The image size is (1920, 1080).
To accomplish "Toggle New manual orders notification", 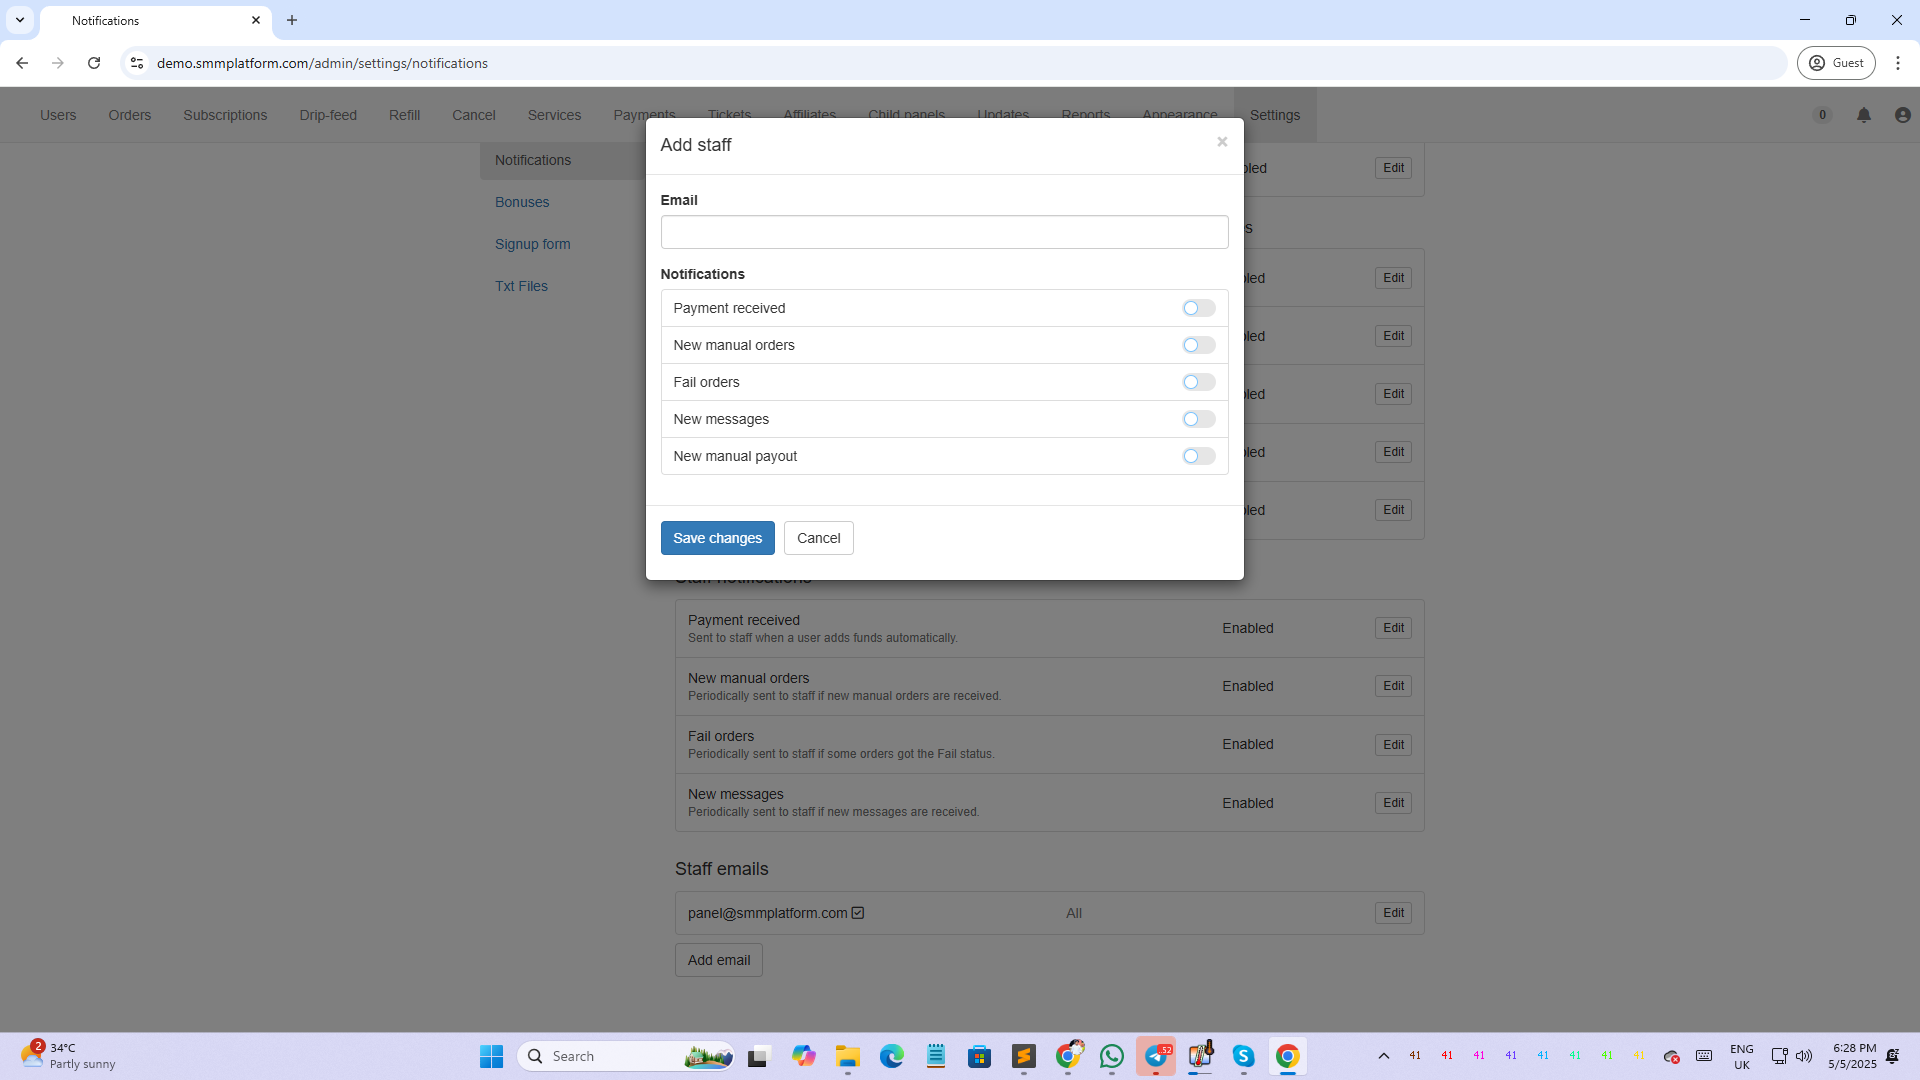I will (1198, 345).
